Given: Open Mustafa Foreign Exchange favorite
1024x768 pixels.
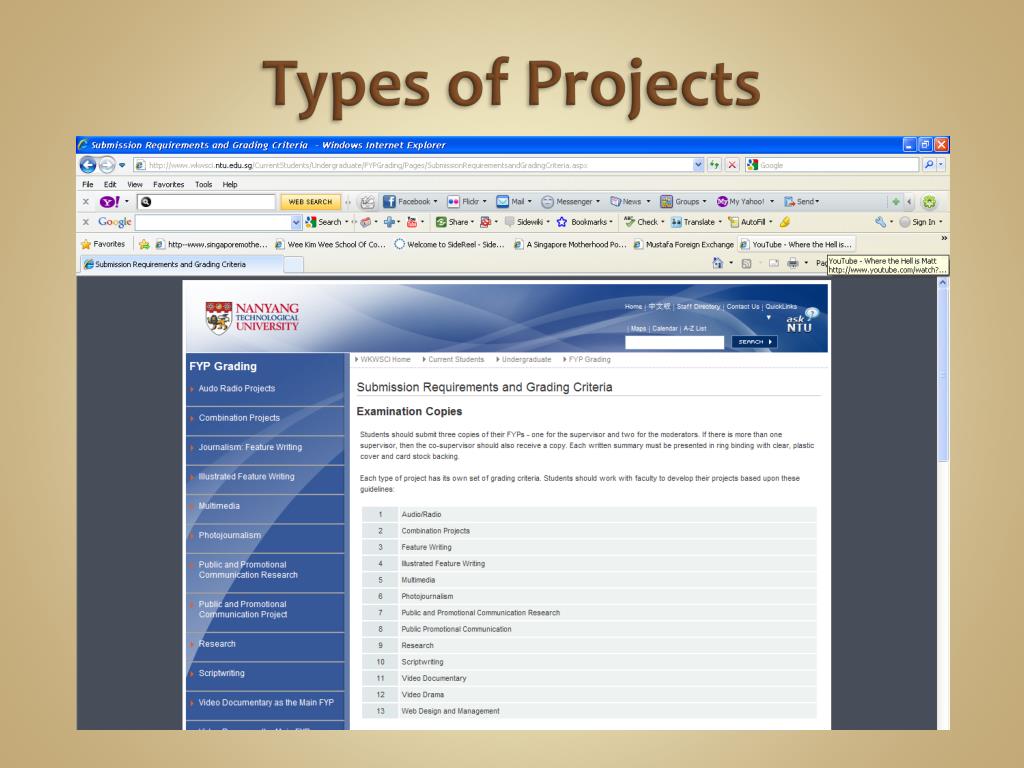Looking at the screenshot, I should click(684, 244).
